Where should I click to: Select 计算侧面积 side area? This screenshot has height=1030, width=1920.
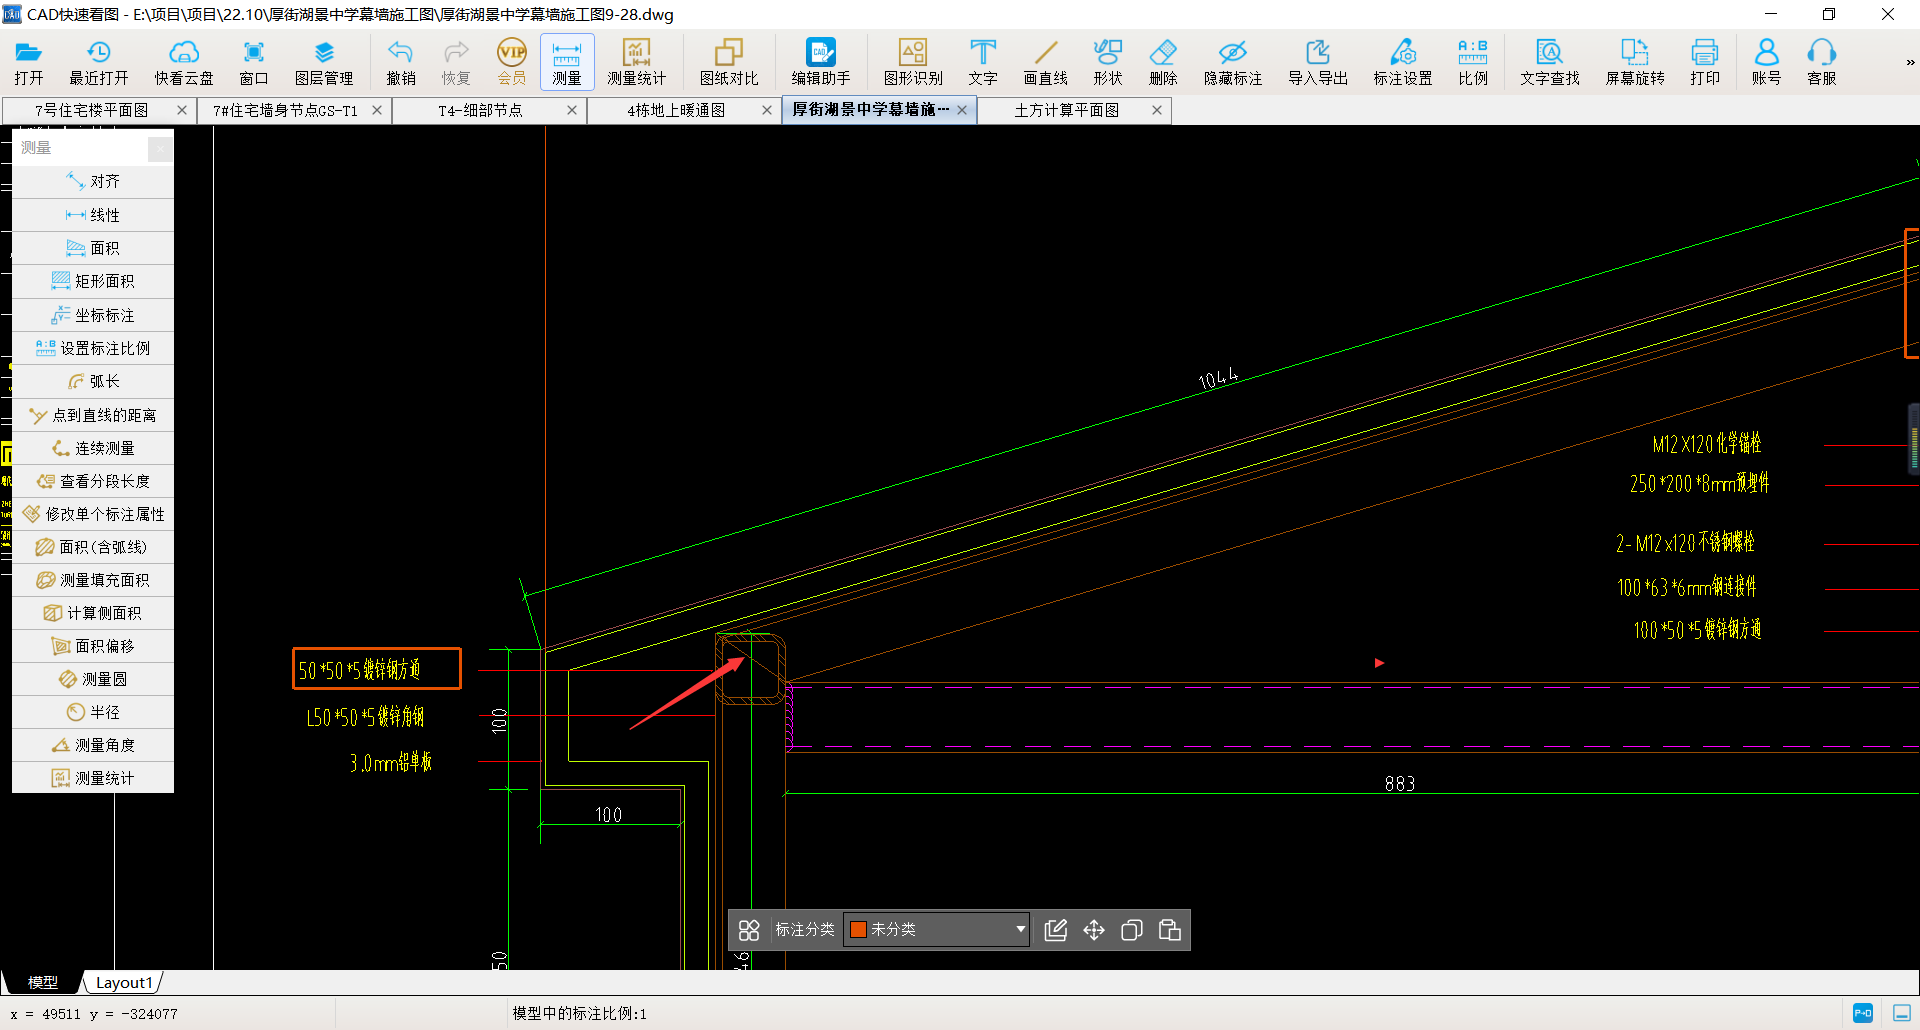tap(93, 613)
